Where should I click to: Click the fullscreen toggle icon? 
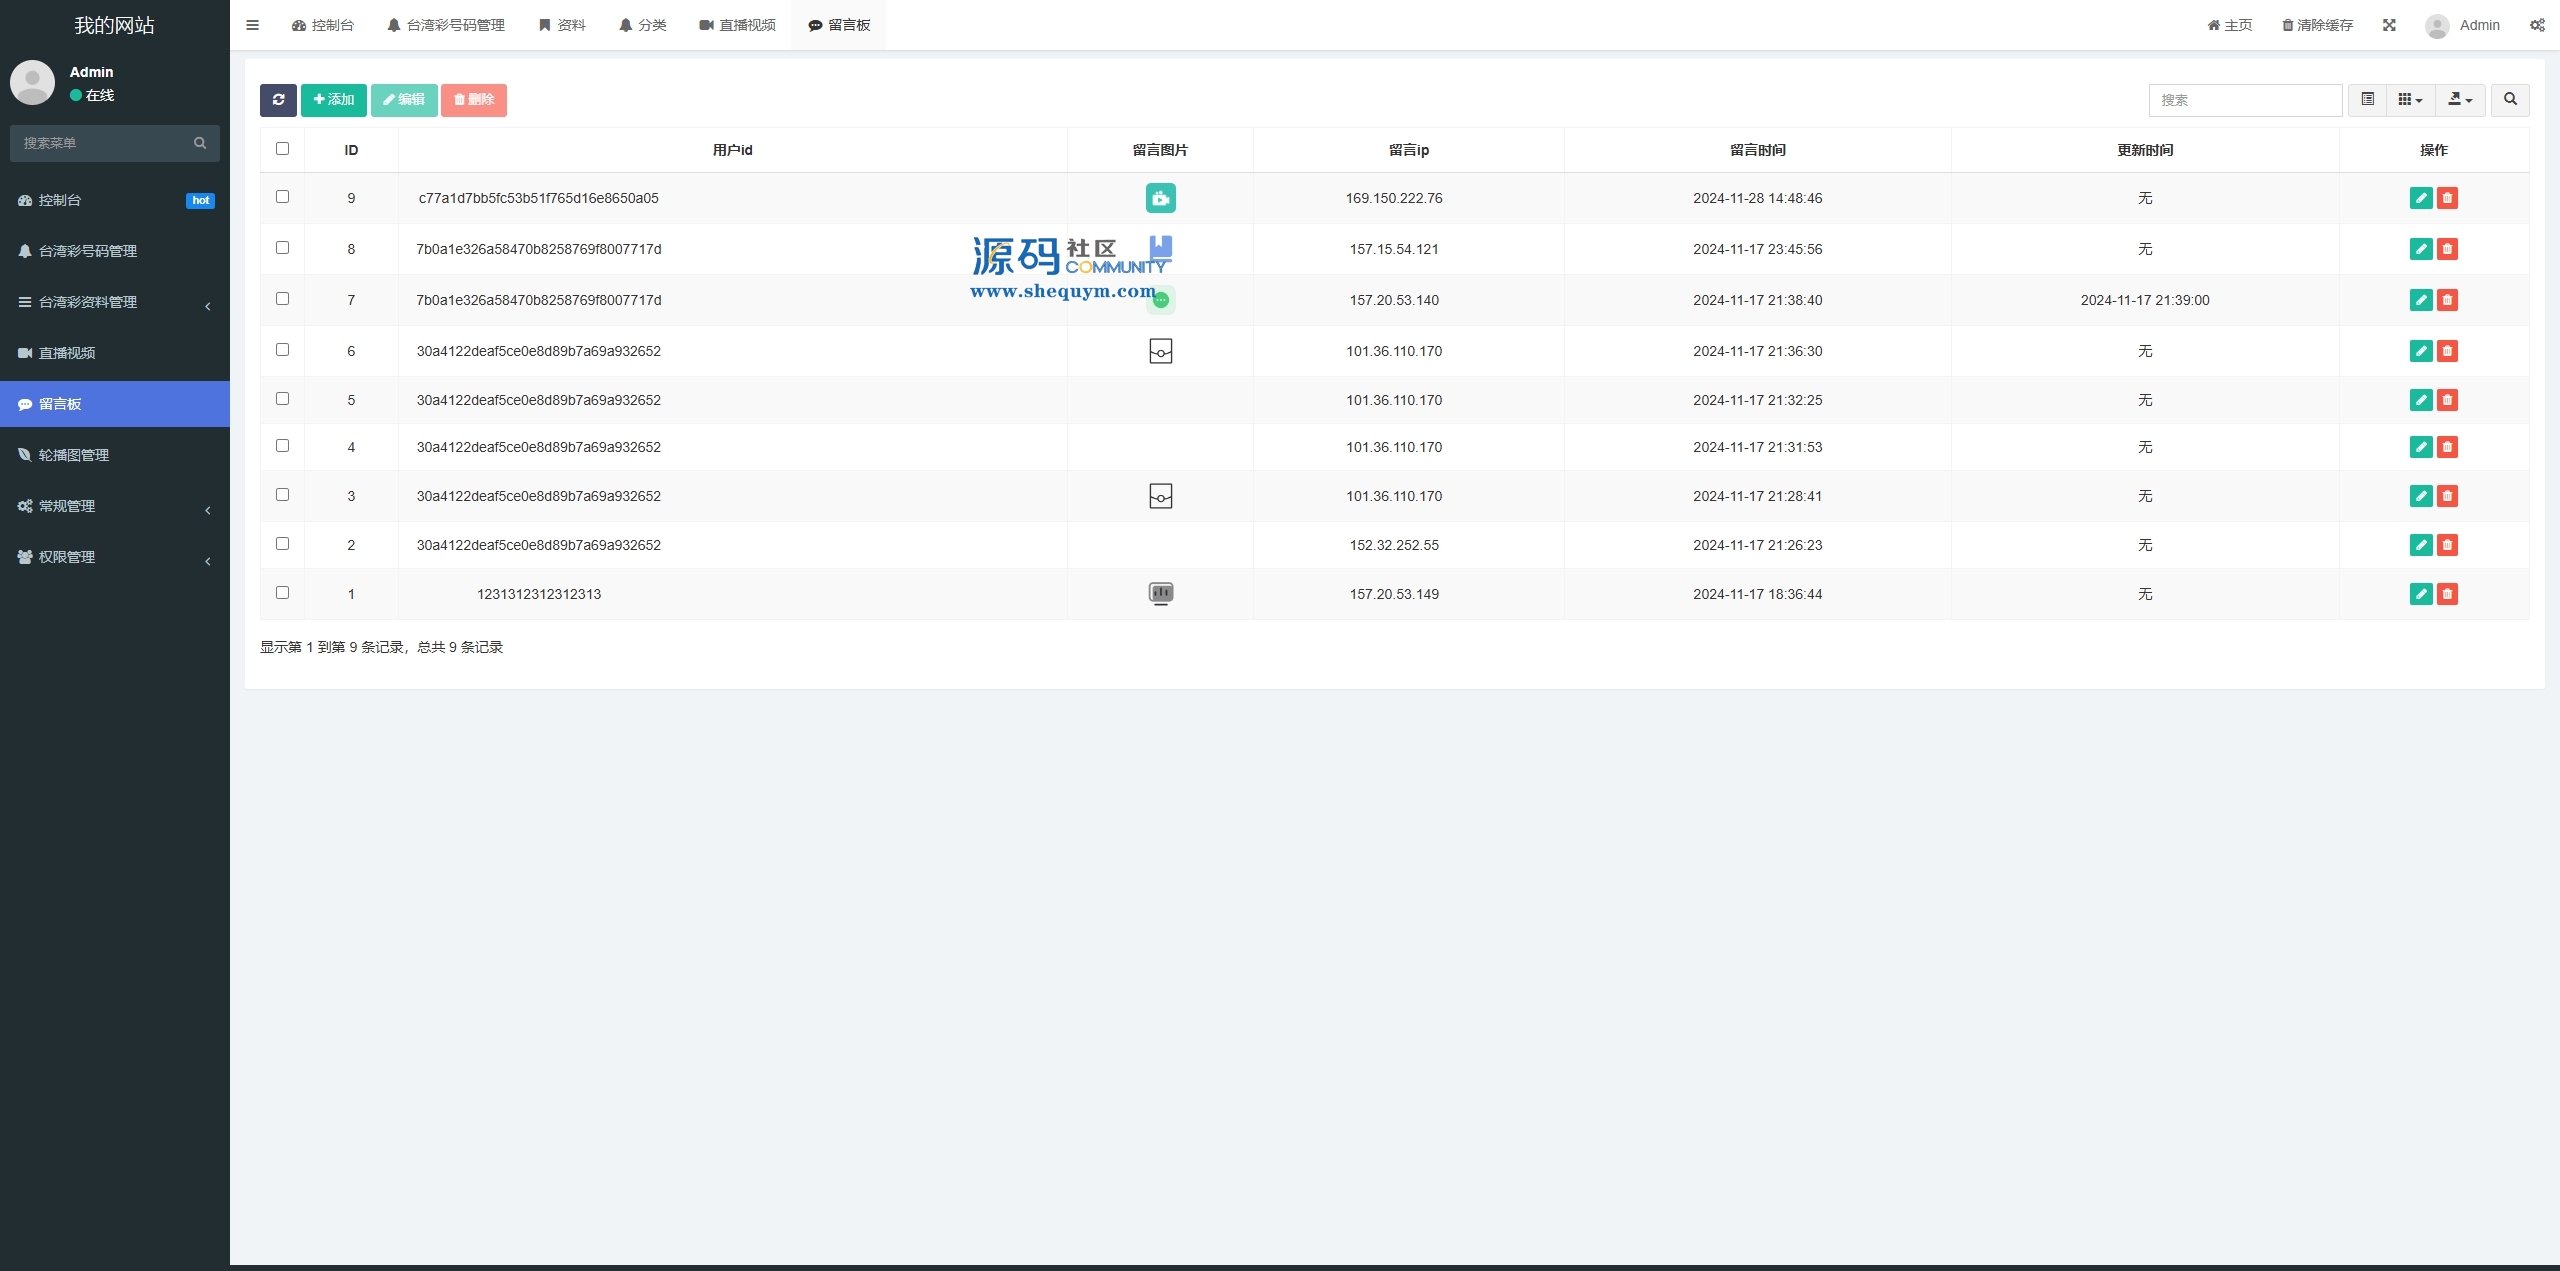tap(2389, 25)
